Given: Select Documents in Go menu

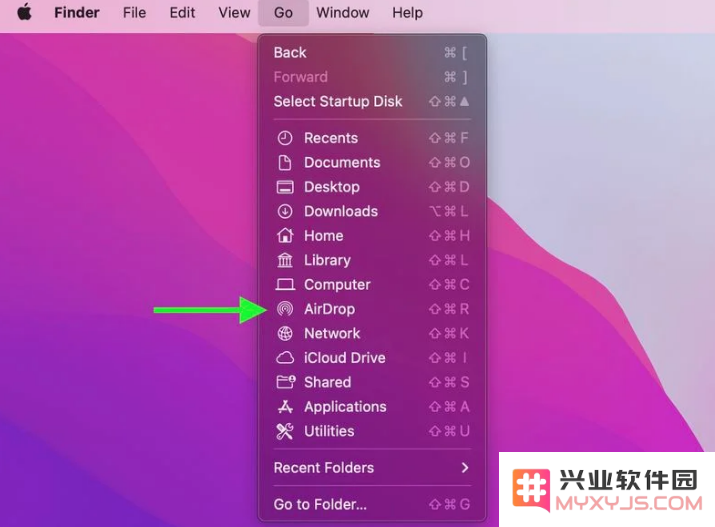Looking at the screenshot, I should click(372, 162).
